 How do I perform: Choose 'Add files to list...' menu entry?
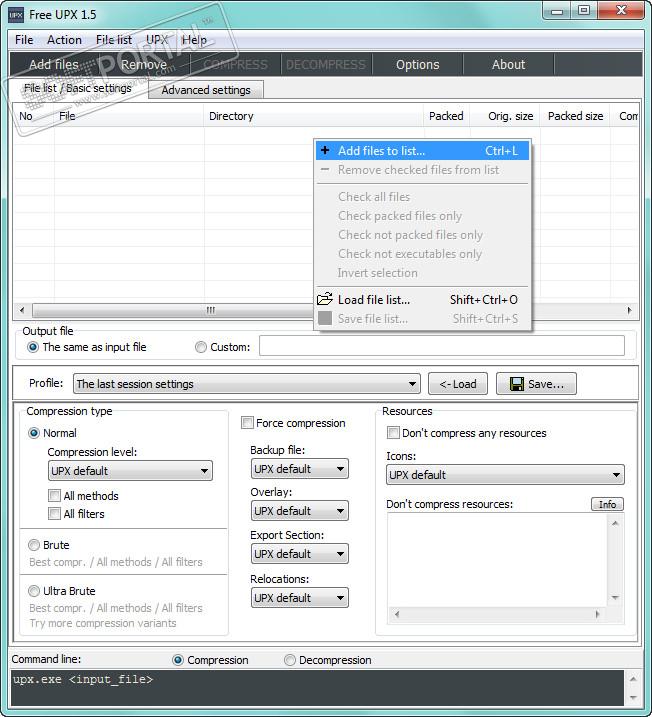[x=422, y=150]
